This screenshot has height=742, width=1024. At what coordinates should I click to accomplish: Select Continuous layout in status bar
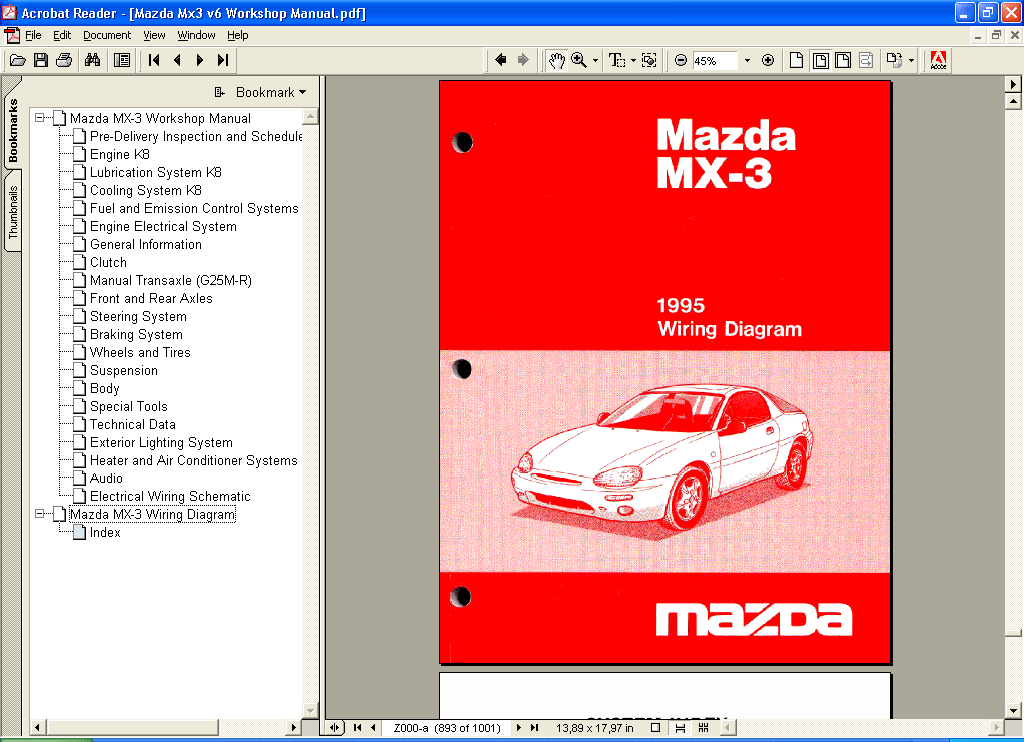pos(680,728)
